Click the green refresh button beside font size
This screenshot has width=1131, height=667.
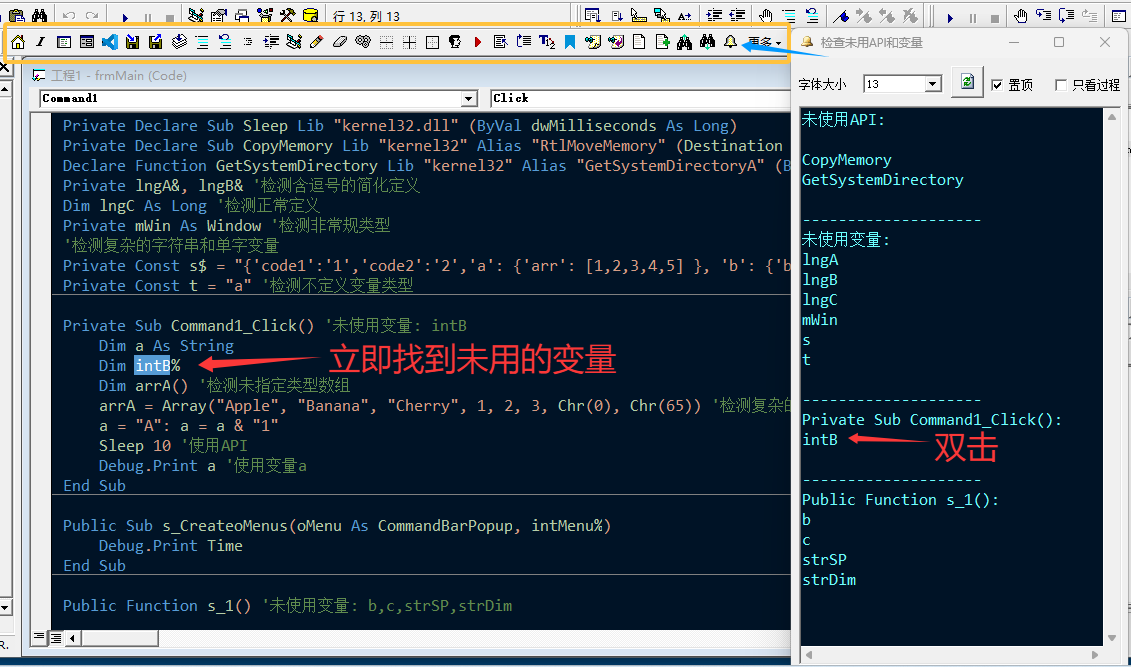966,84
